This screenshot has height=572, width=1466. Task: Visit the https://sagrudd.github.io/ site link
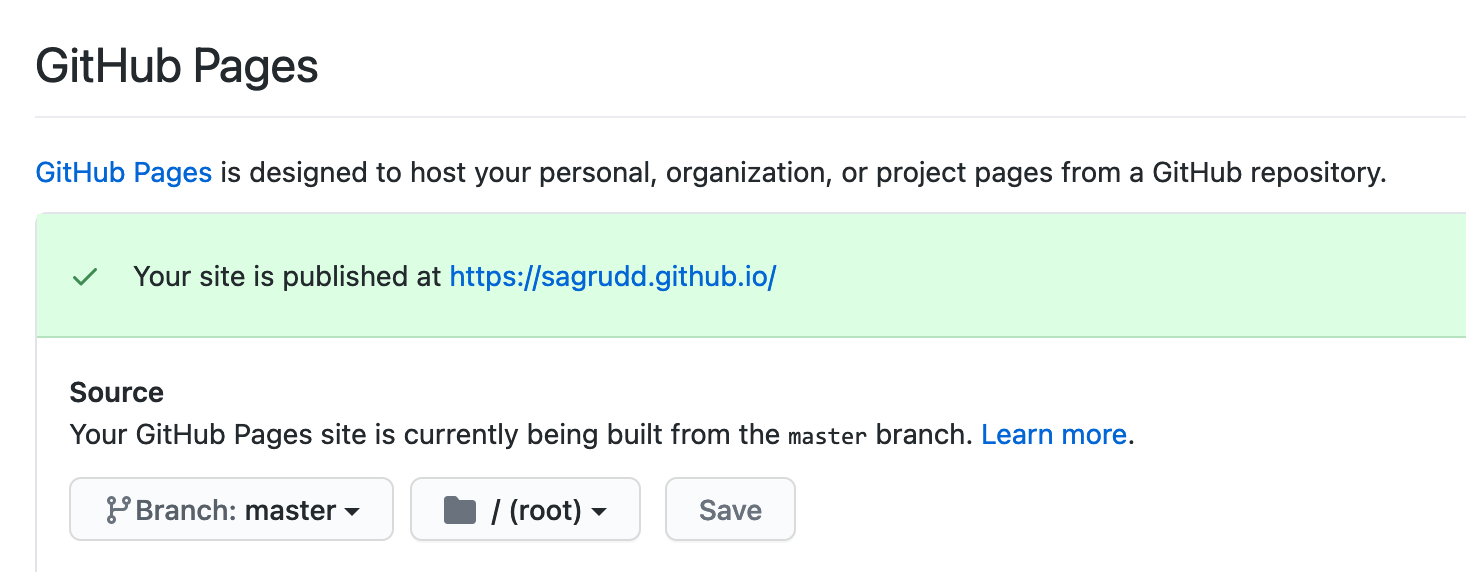point(613,277)
